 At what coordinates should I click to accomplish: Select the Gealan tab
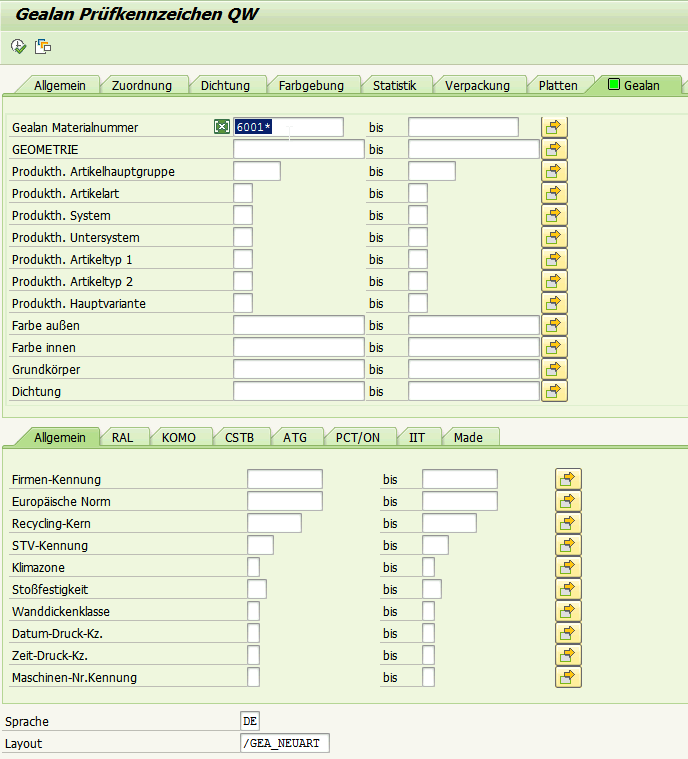(634, 85)
